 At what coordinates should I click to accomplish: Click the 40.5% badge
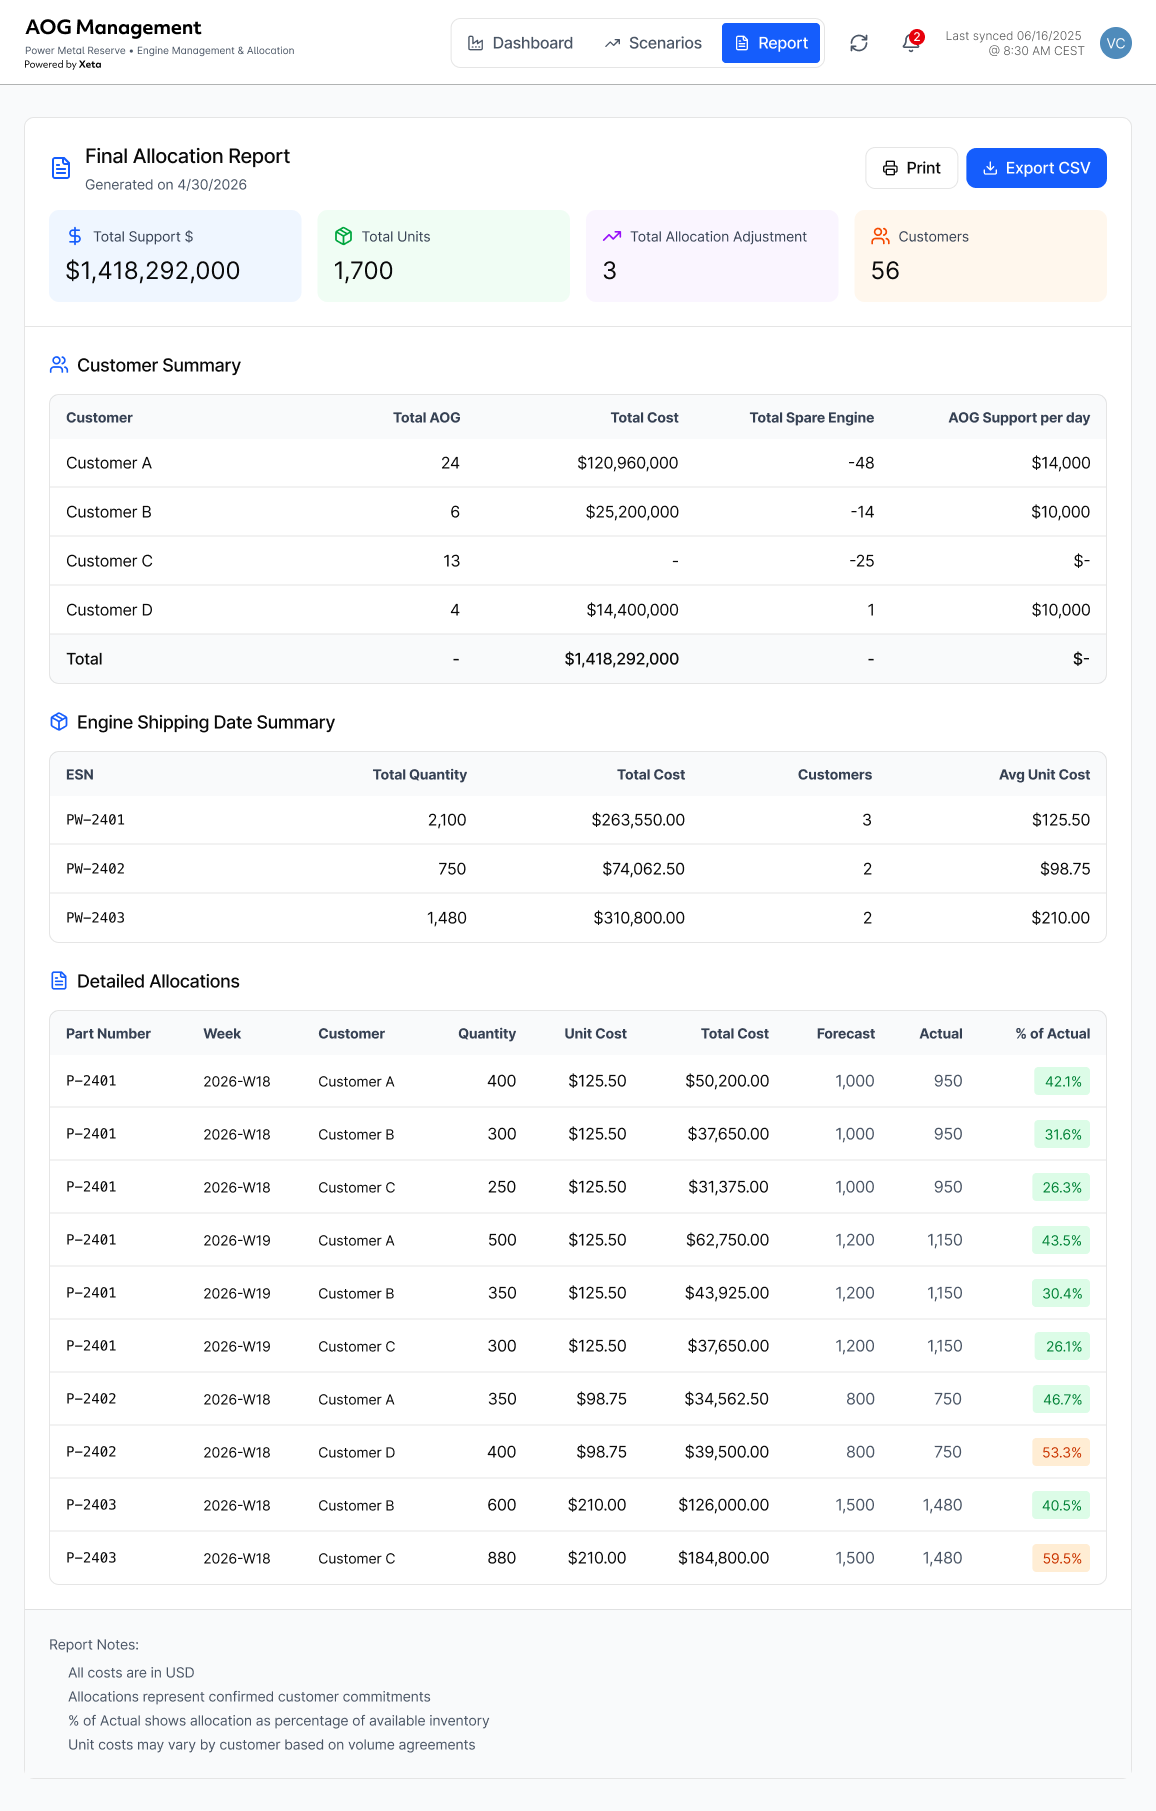pos(1061,1505)
